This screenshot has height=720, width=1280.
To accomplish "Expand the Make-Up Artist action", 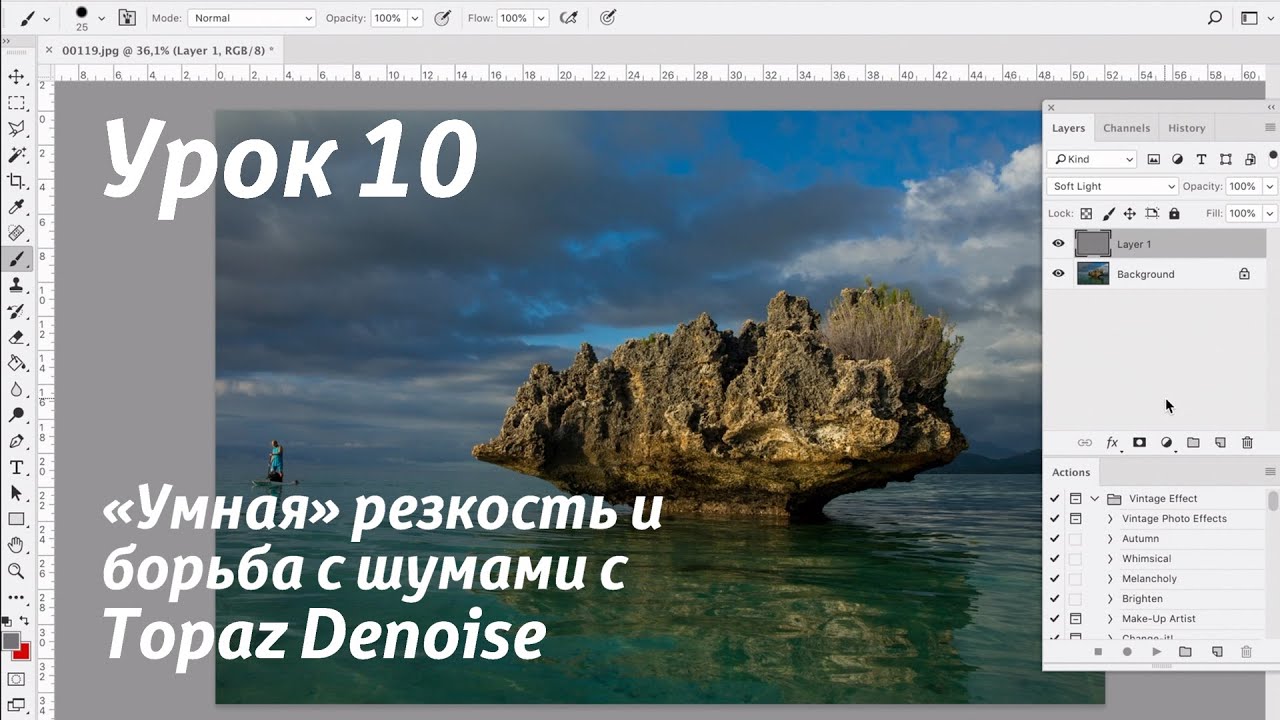I will [1110, 618].
